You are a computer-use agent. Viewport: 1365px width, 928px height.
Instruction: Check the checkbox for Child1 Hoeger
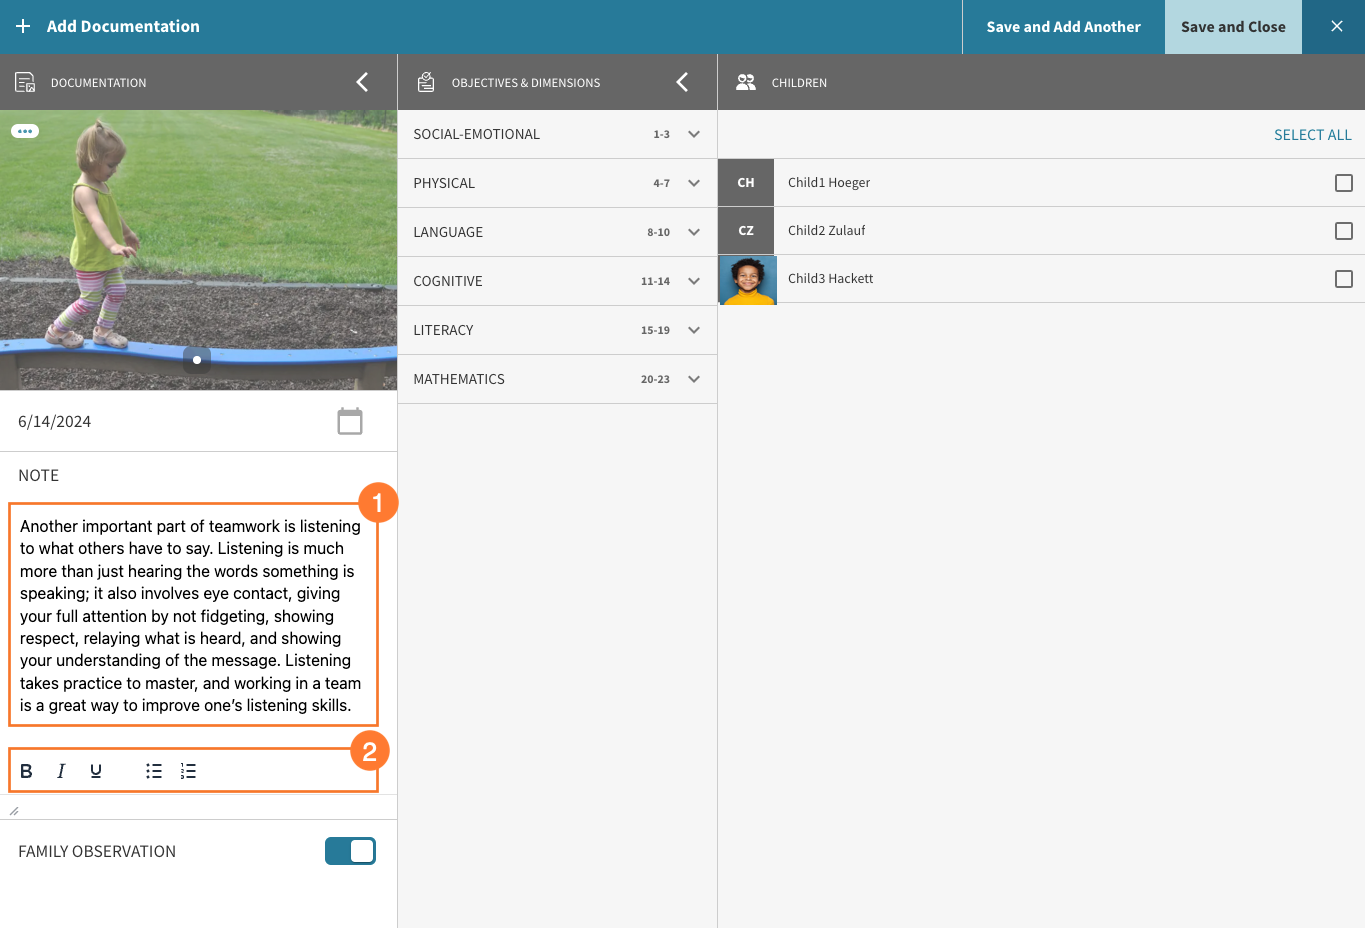[1343, 183]
